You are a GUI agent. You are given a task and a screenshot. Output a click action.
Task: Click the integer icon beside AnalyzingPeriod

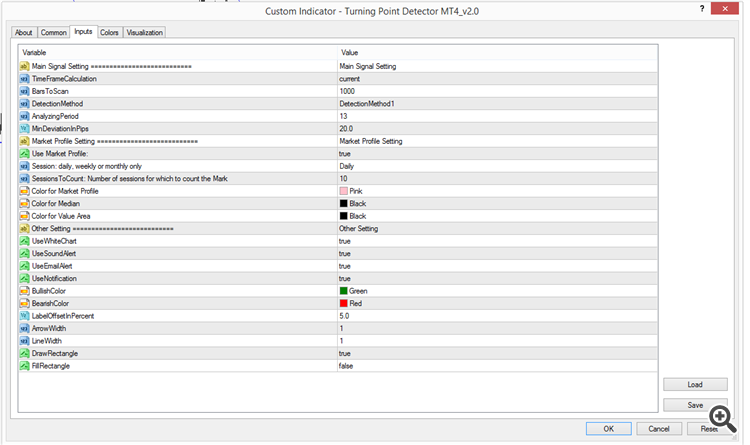pos(24,116)
